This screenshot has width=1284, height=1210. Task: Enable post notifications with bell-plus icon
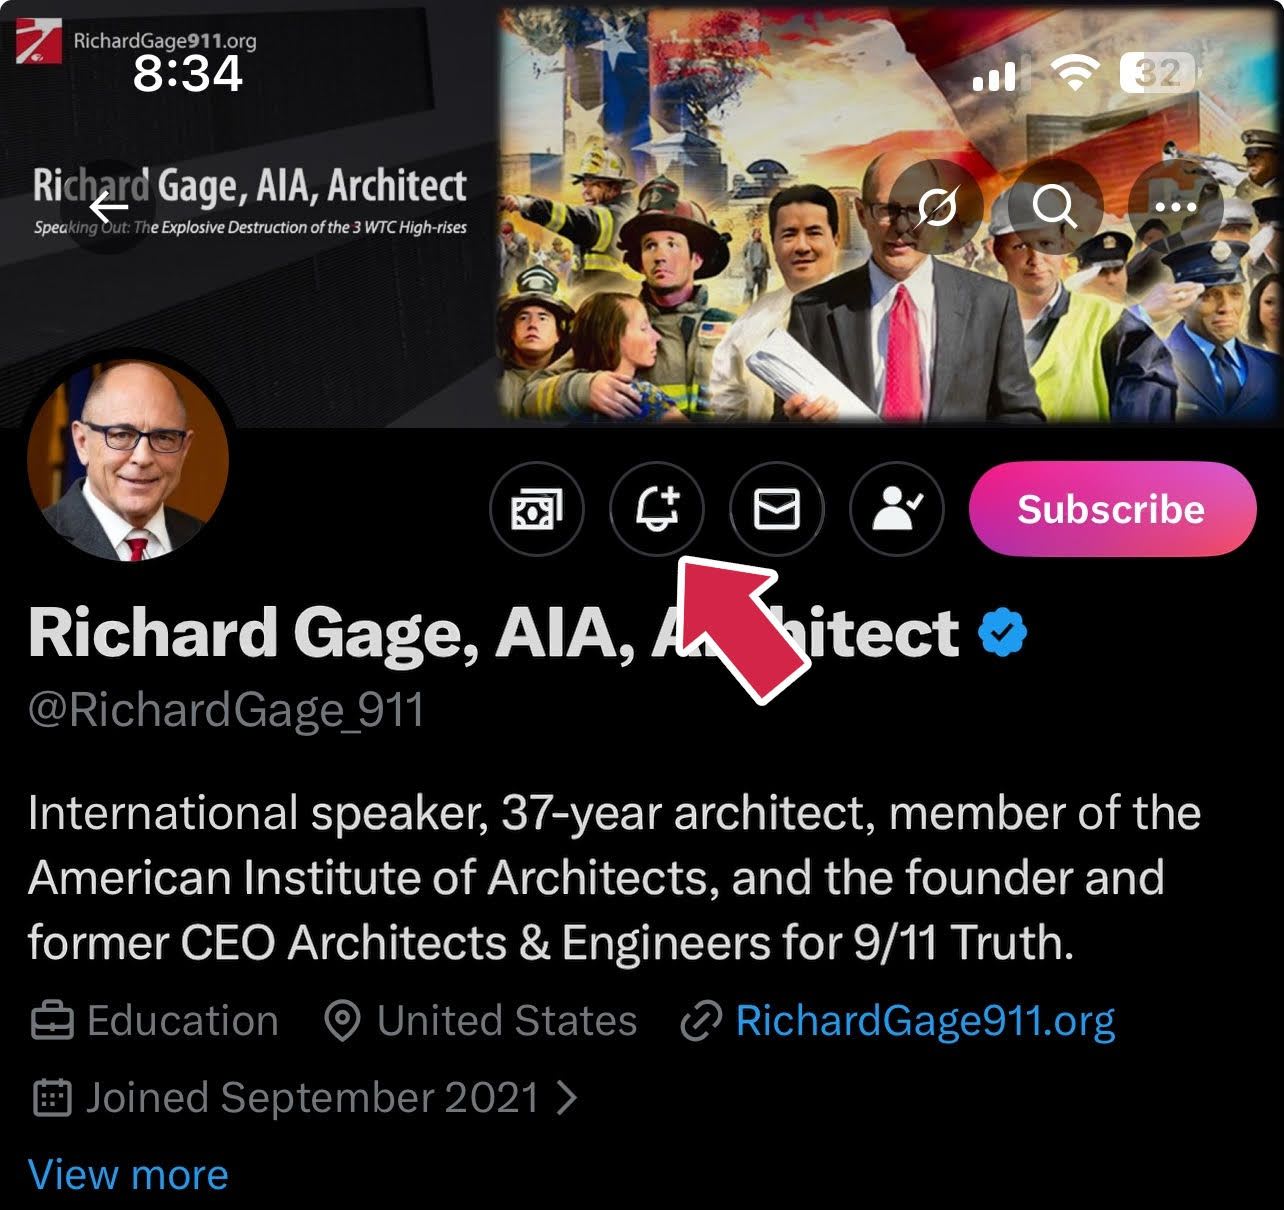(656, 510)
